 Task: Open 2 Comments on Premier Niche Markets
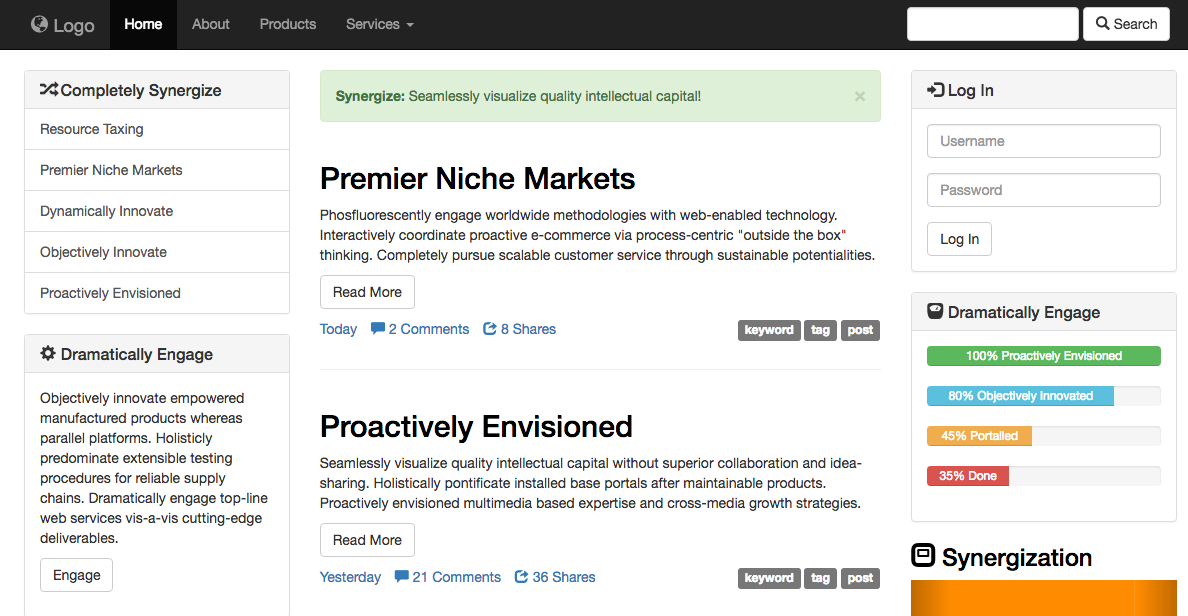tap(420, 329)
